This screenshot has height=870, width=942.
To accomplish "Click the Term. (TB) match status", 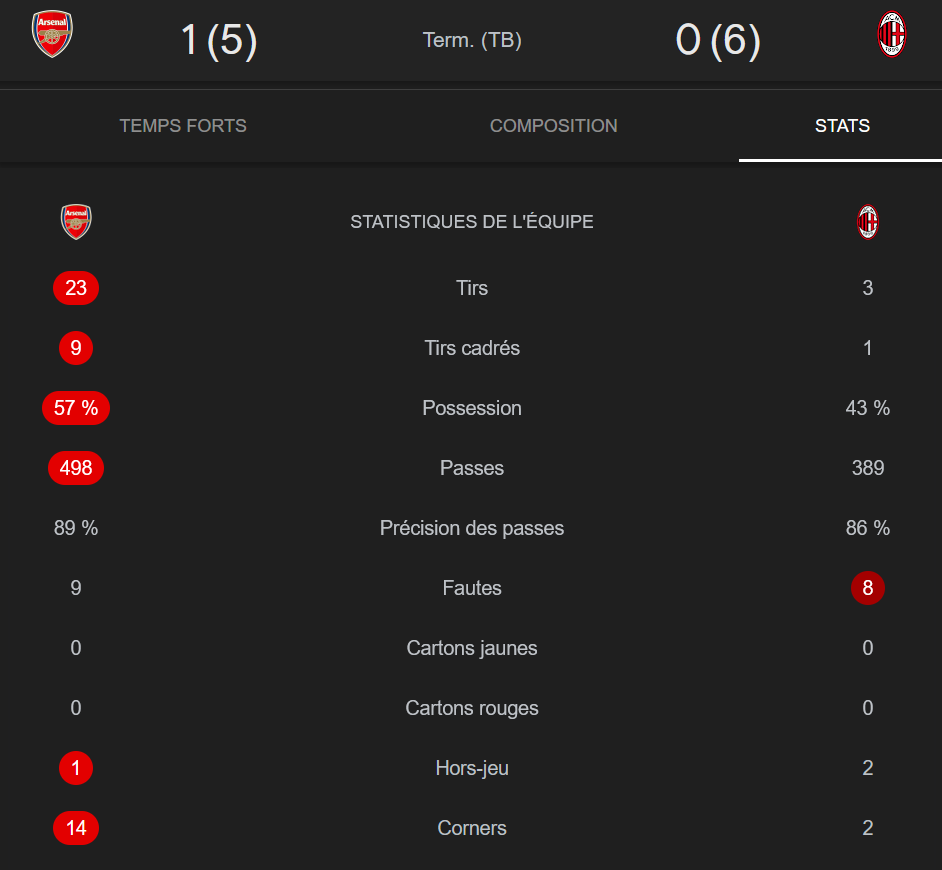I will (x=472, y=41).
